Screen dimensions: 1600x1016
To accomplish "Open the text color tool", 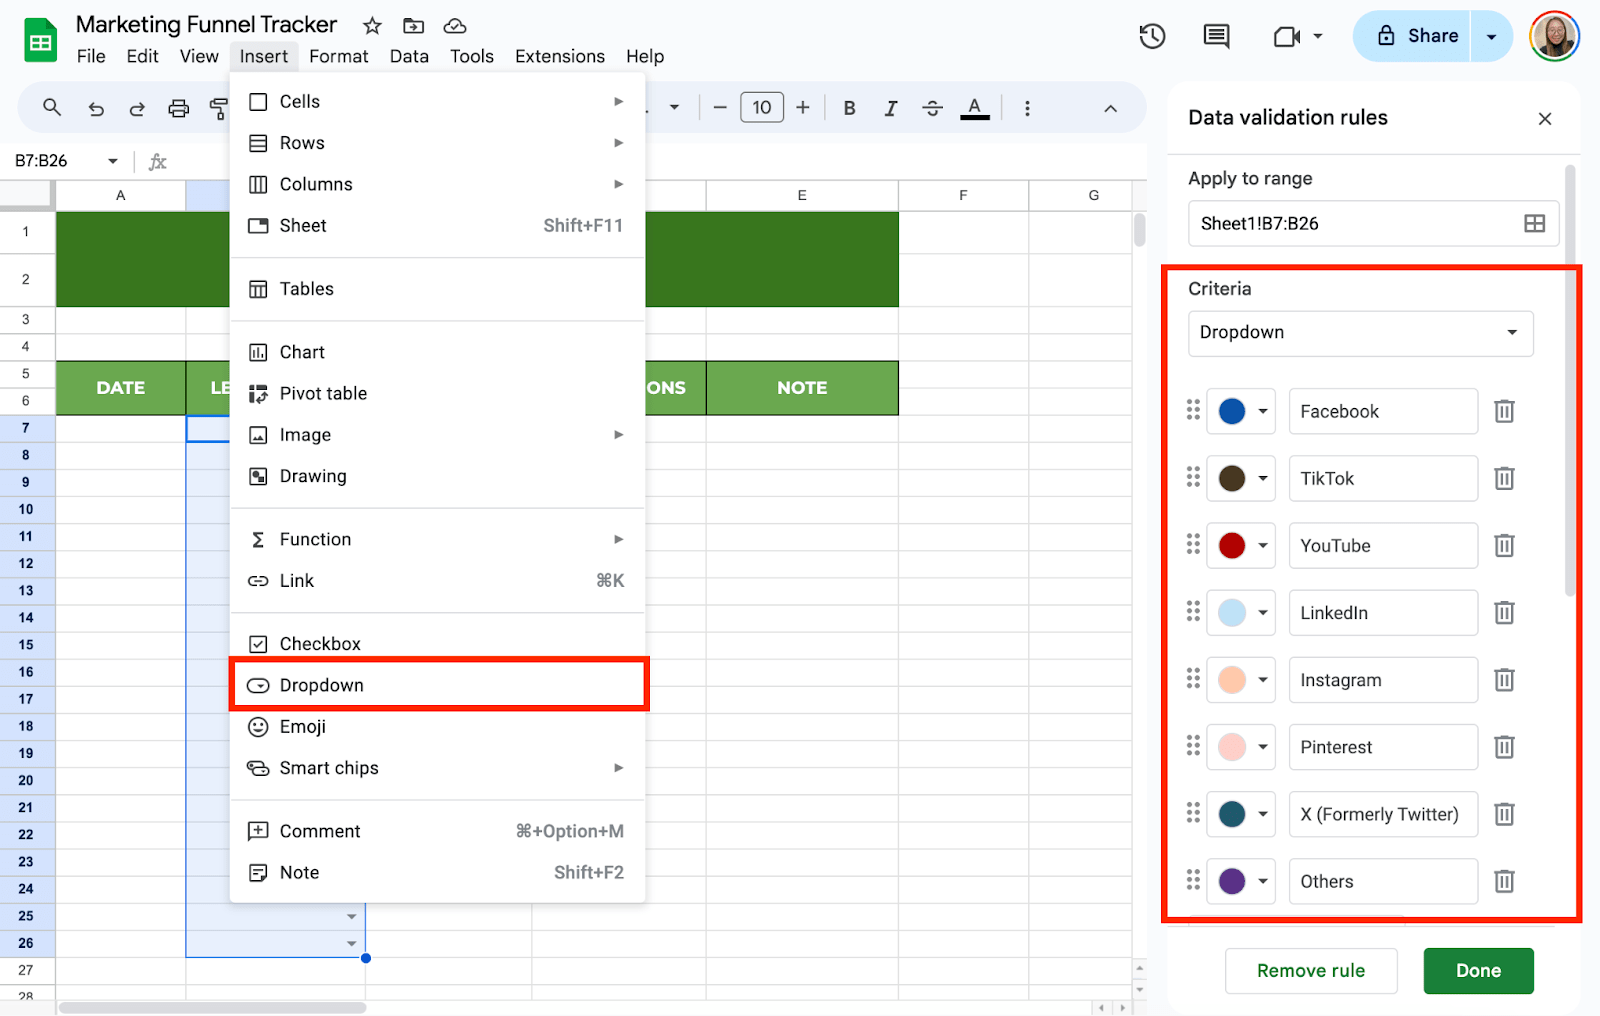I will (975, 108).
